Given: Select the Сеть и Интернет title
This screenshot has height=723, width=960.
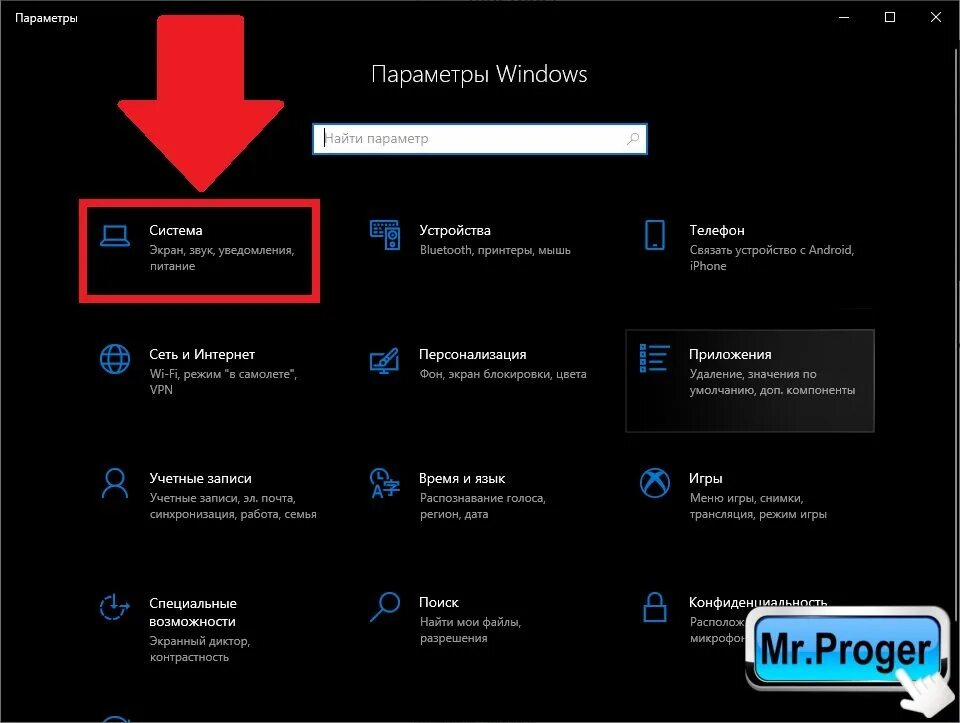Looking at the screenshot, I should (202, 354).
